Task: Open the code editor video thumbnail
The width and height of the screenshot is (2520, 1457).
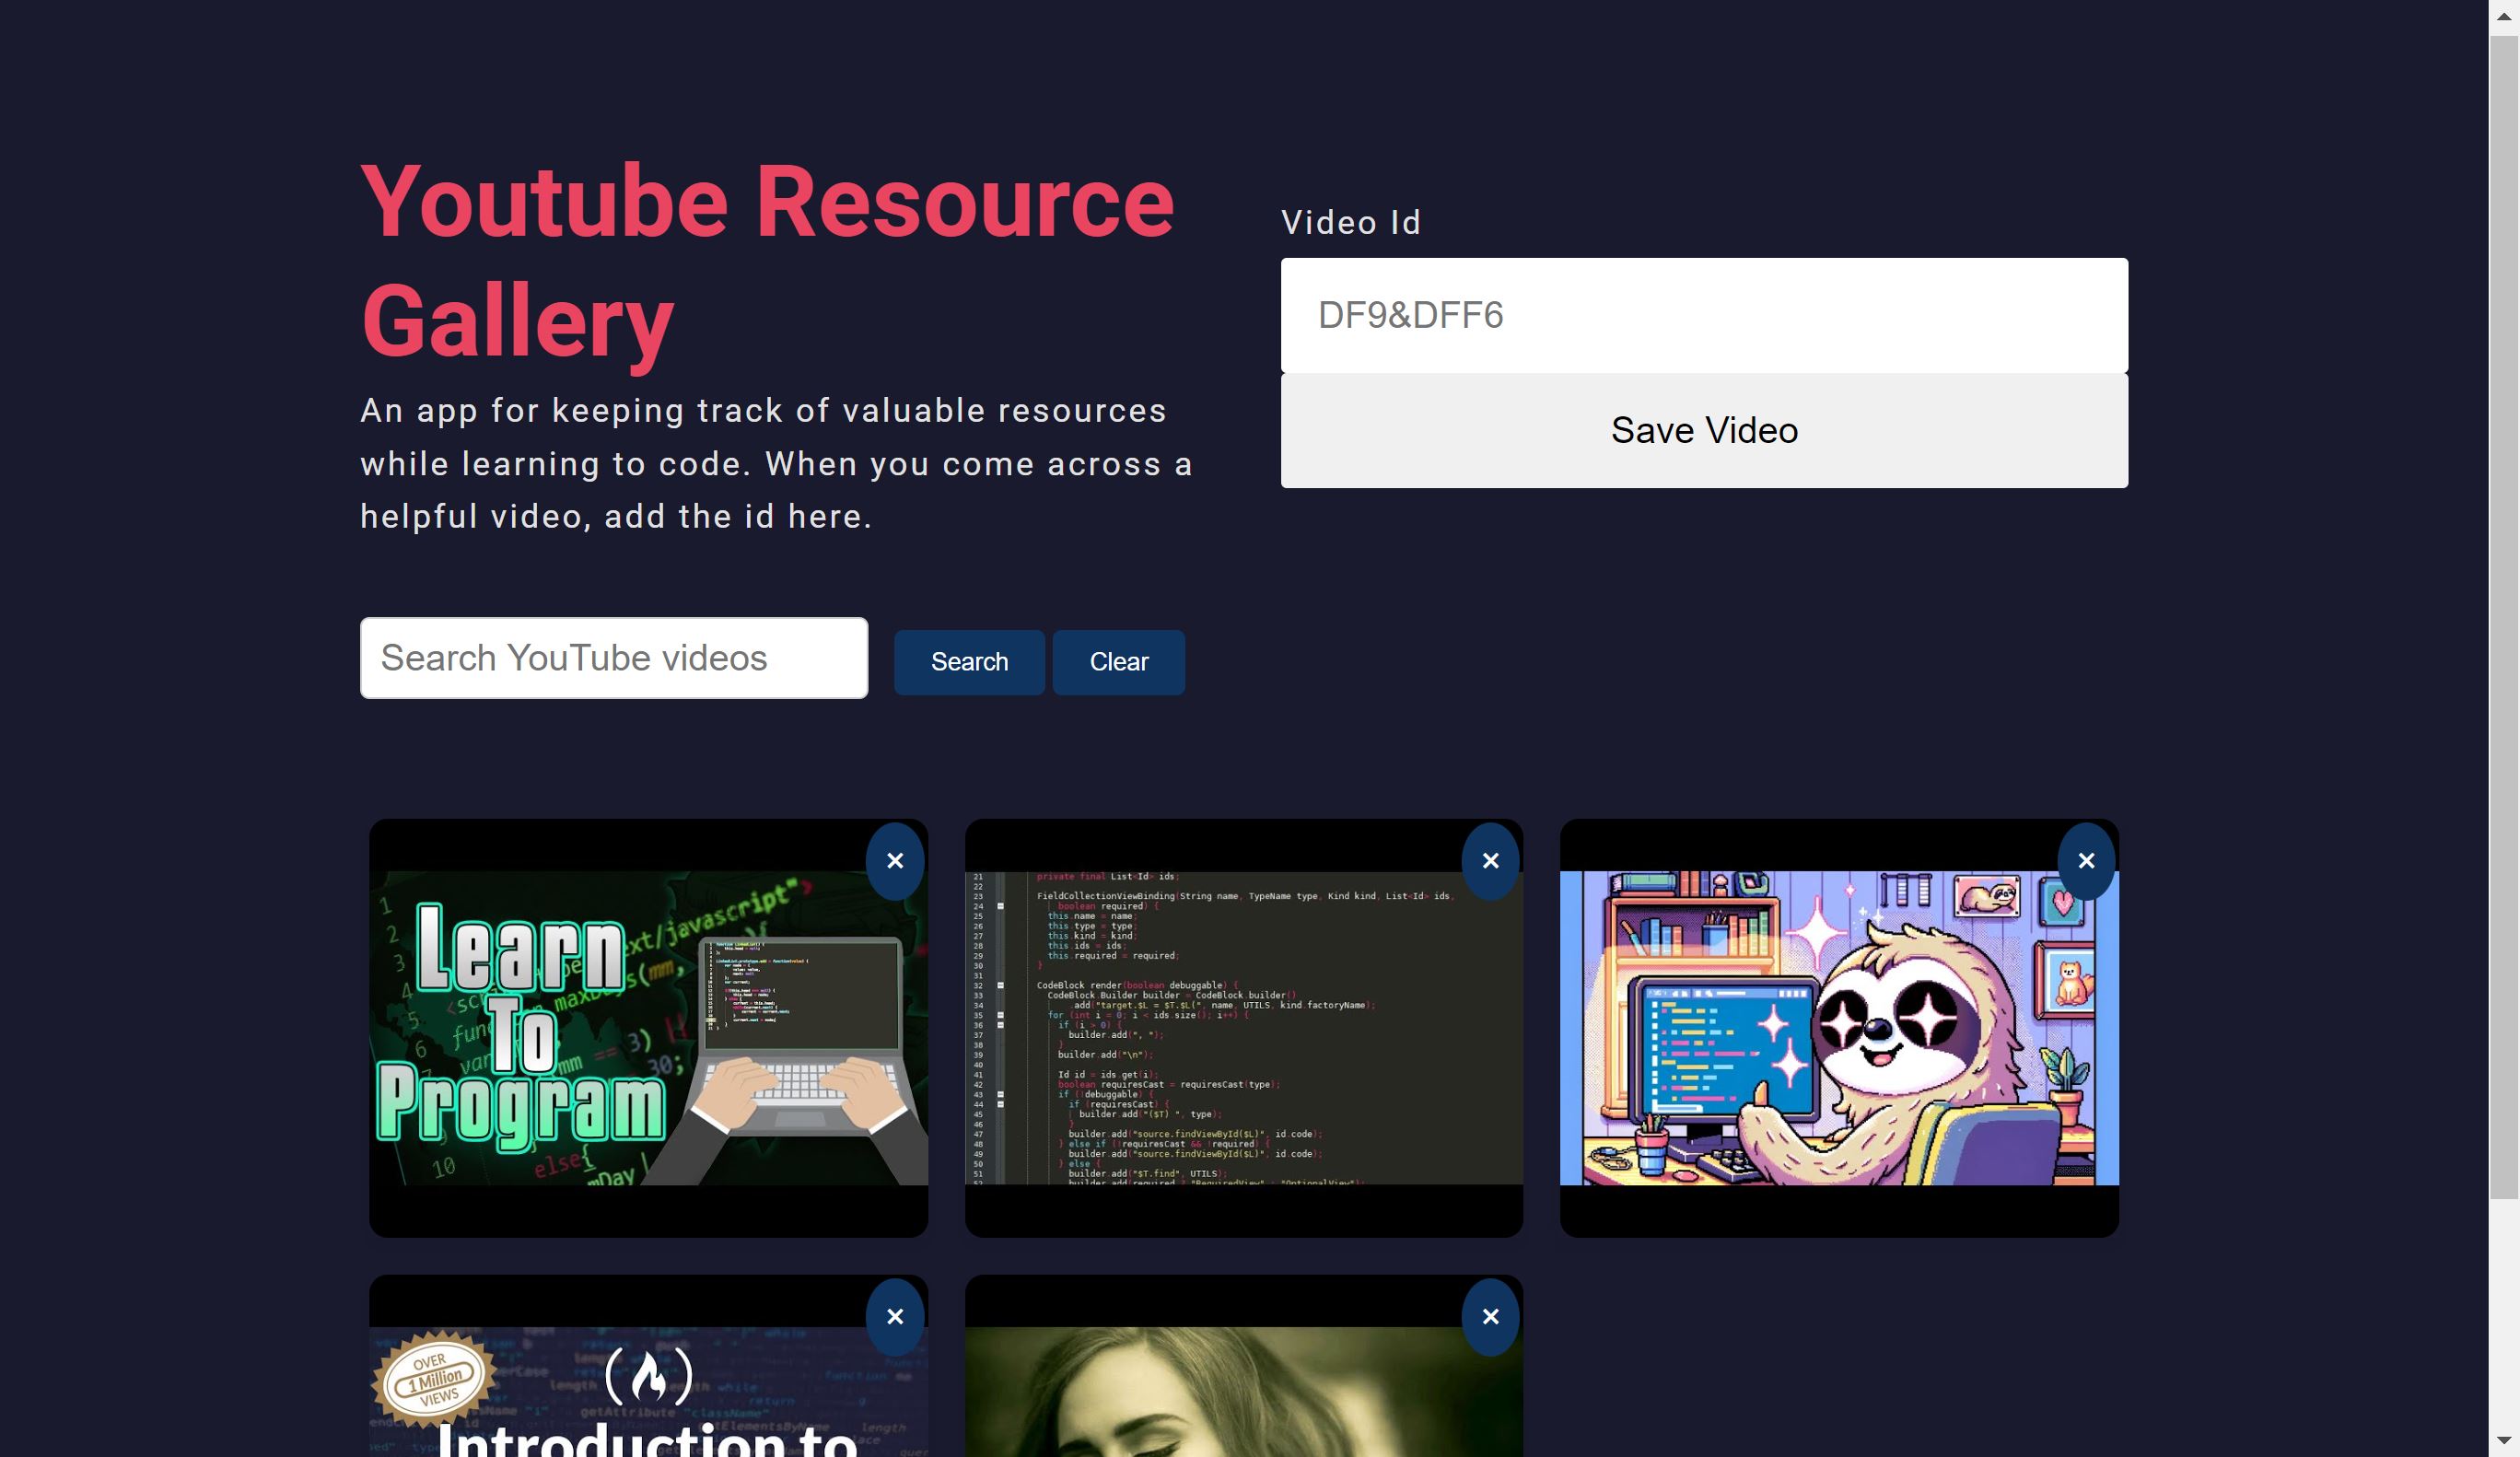Action: (x=1243, y=1028)
